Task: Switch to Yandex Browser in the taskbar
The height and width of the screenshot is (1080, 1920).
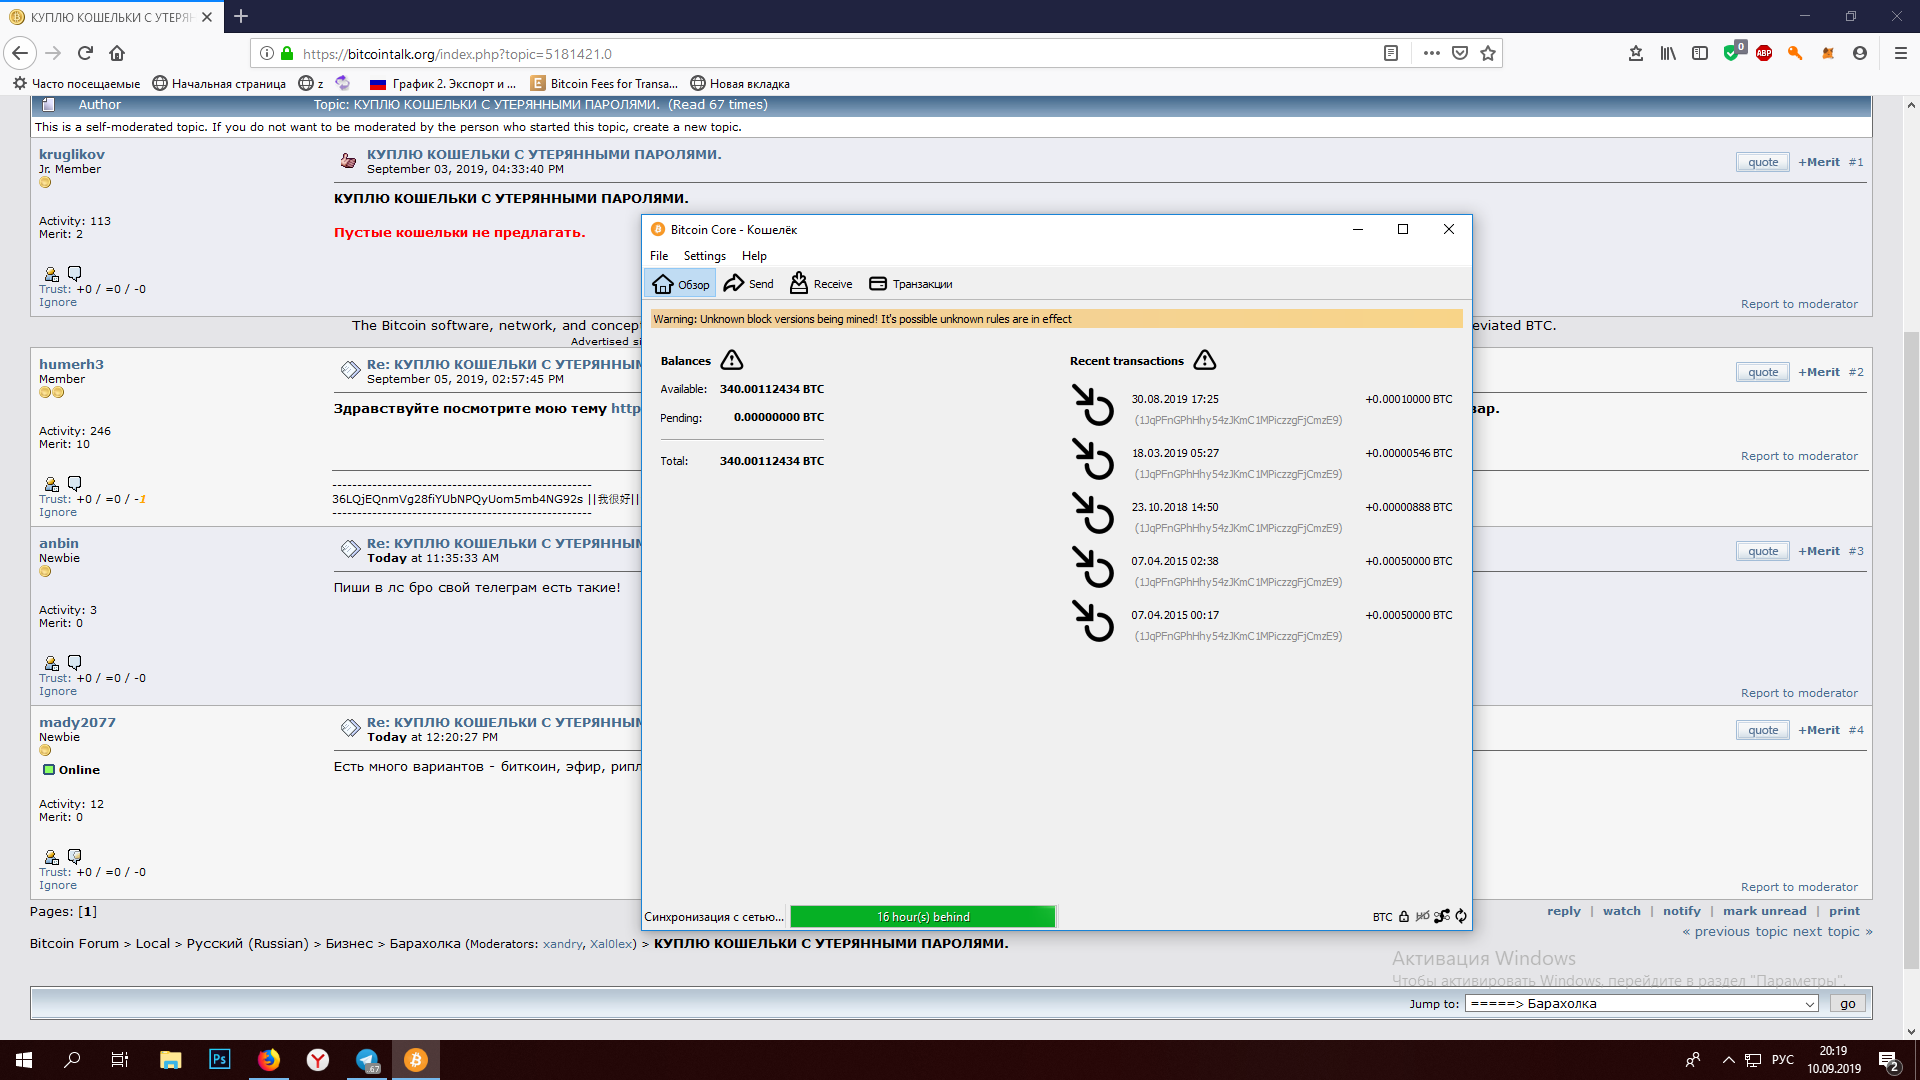Action: [x=318, y=1060]
